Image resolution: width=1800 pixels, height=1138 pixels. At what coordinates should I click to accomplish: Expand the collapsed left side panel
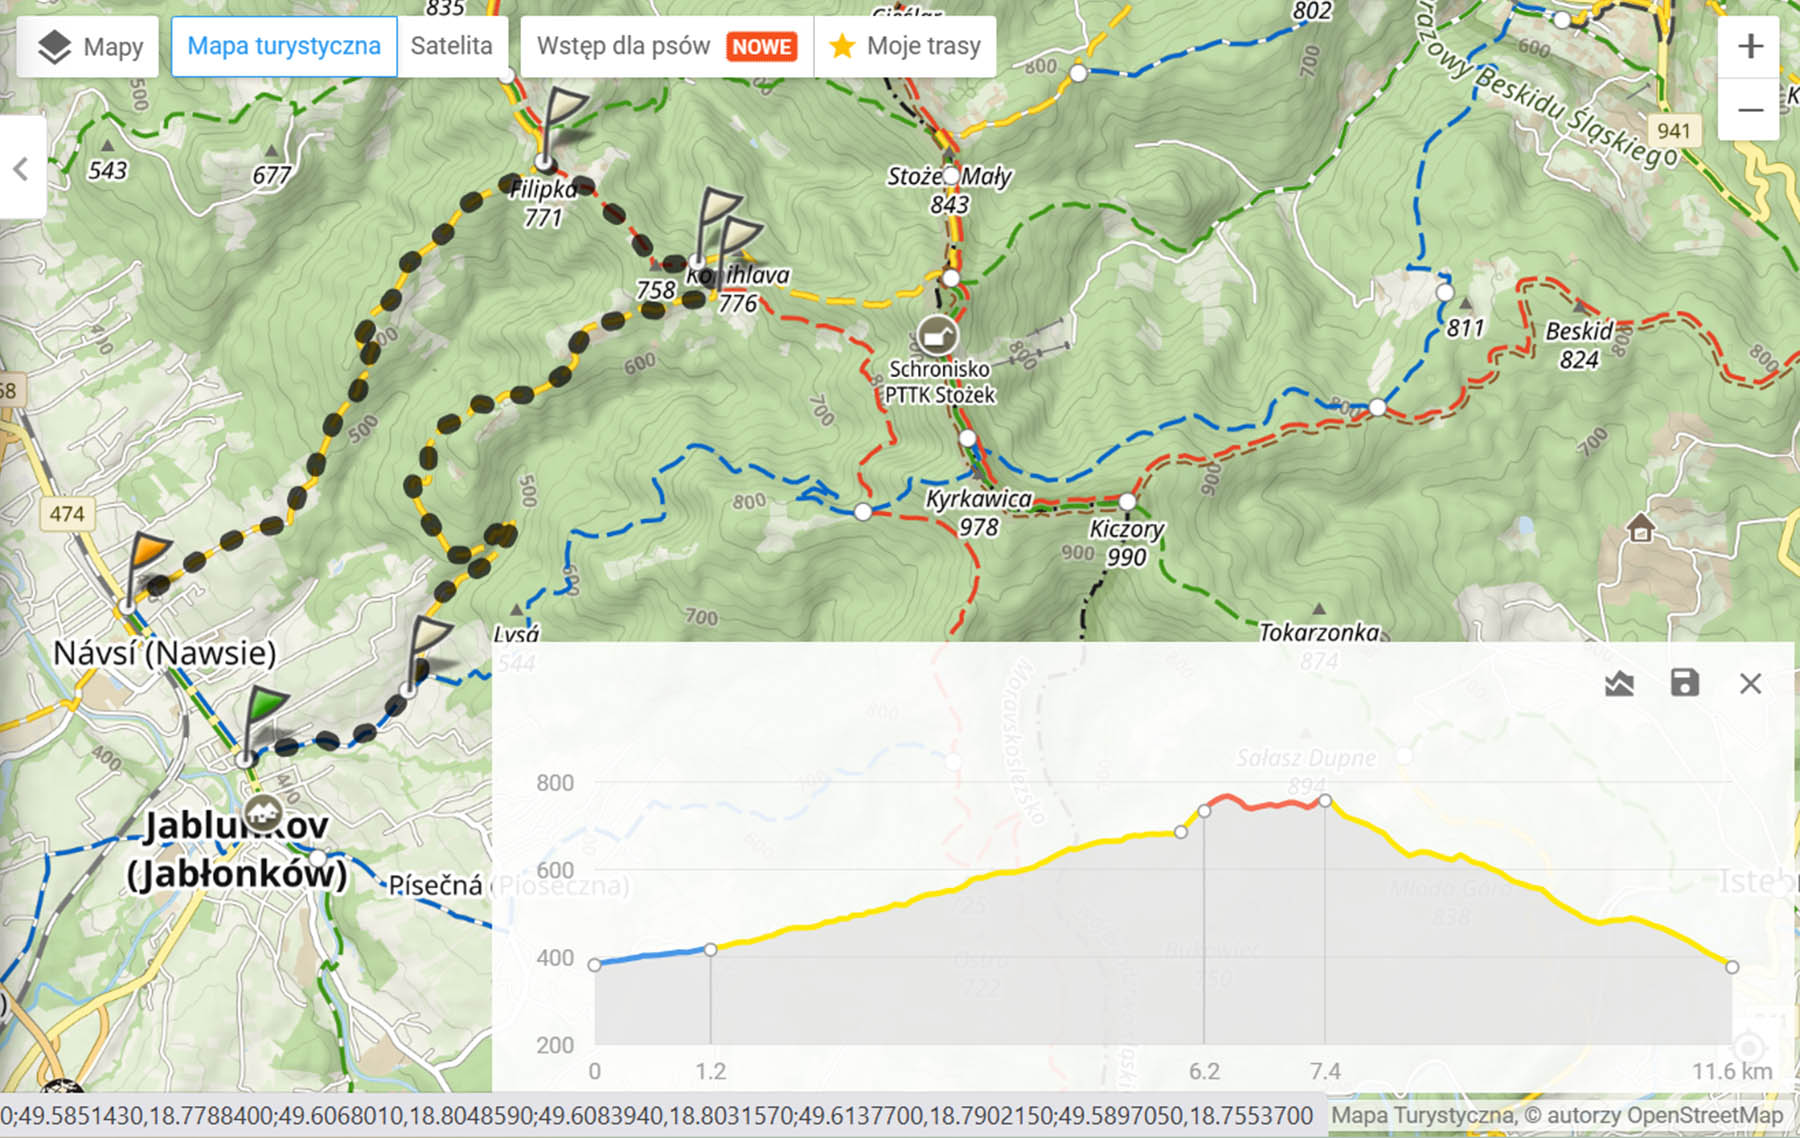pos(21,168)
